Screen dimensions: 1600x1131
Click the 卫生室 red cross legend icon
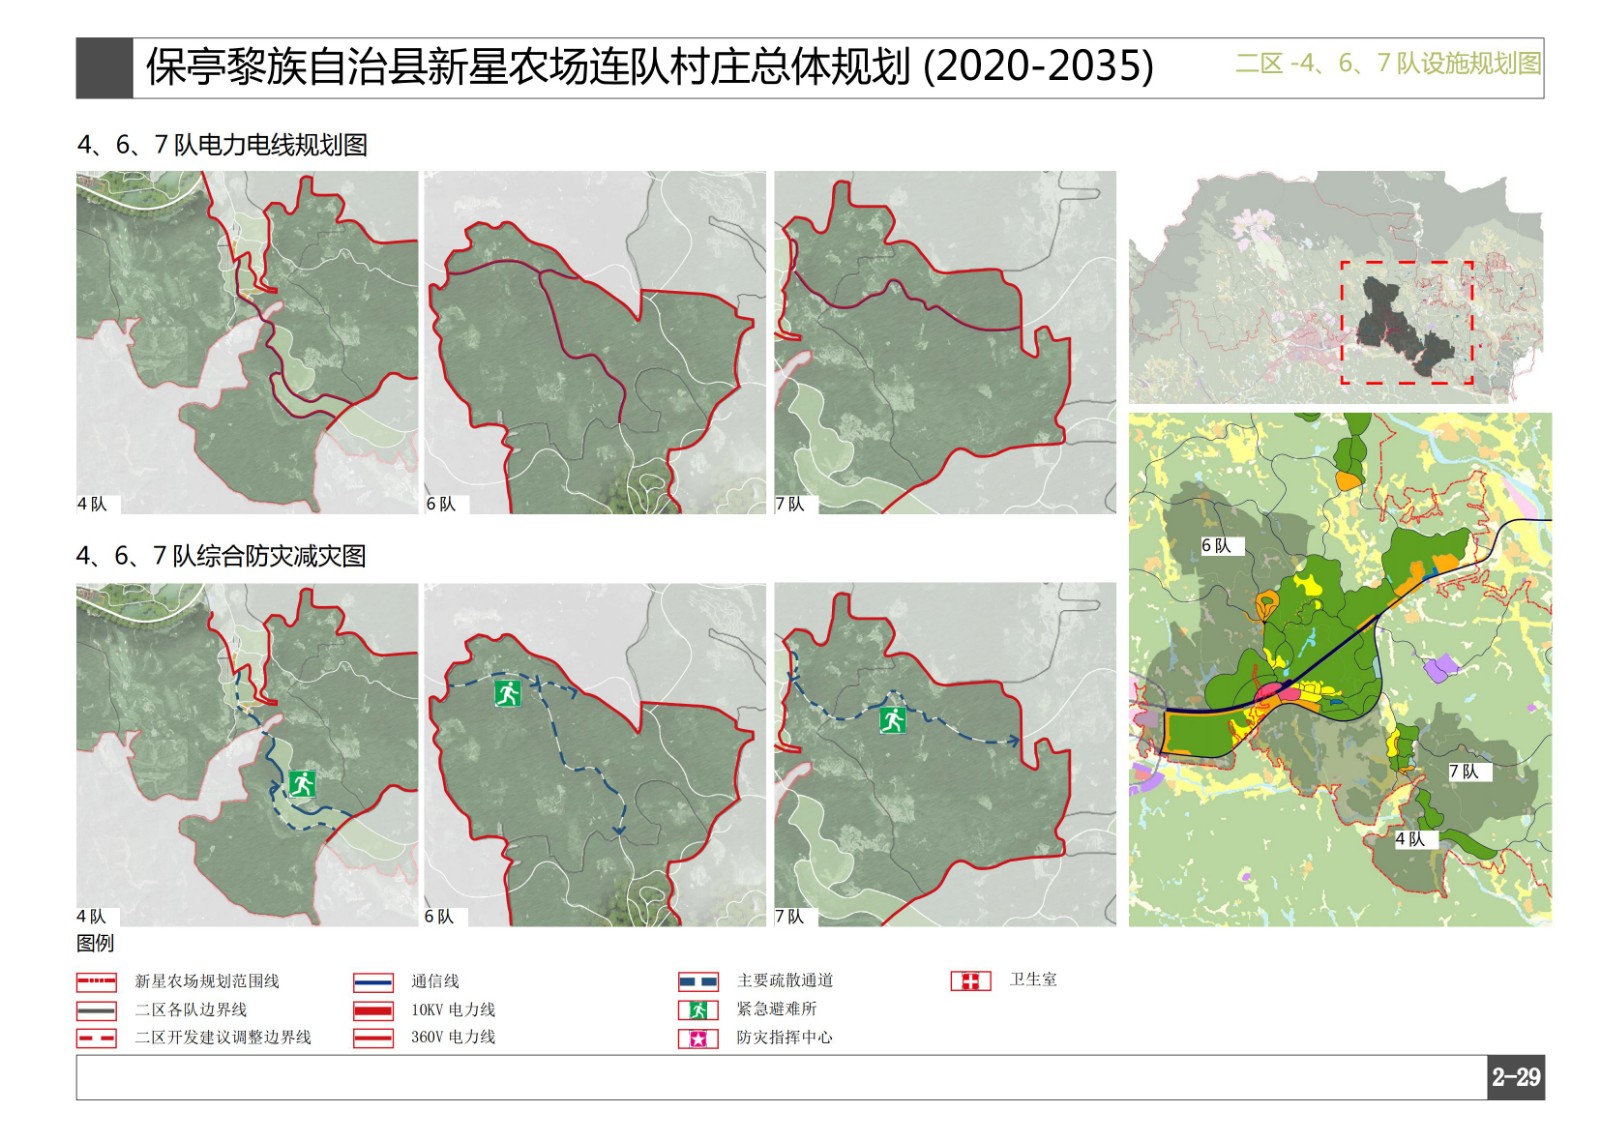970,981
